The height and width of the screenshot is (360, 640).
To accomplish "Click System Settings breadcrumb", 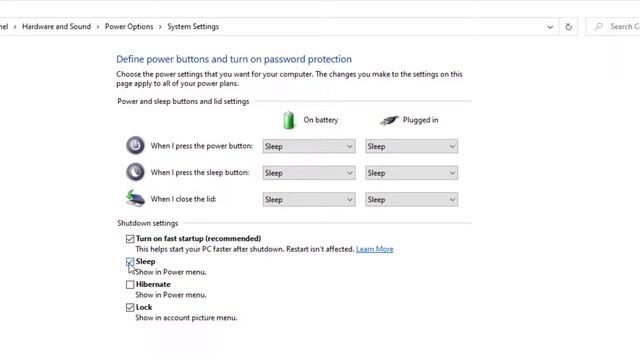I will (x=193, y=27).
